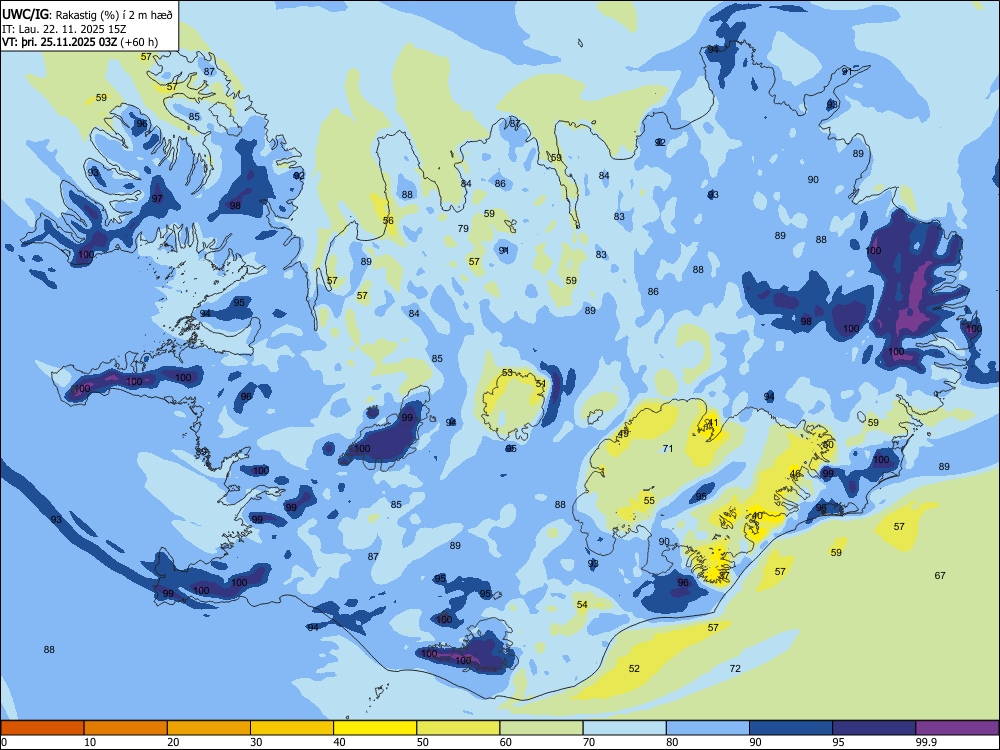Select the '56' value near the northern fjord
1000x750 pixels.
pyautogui.click(x=388, y=221)
